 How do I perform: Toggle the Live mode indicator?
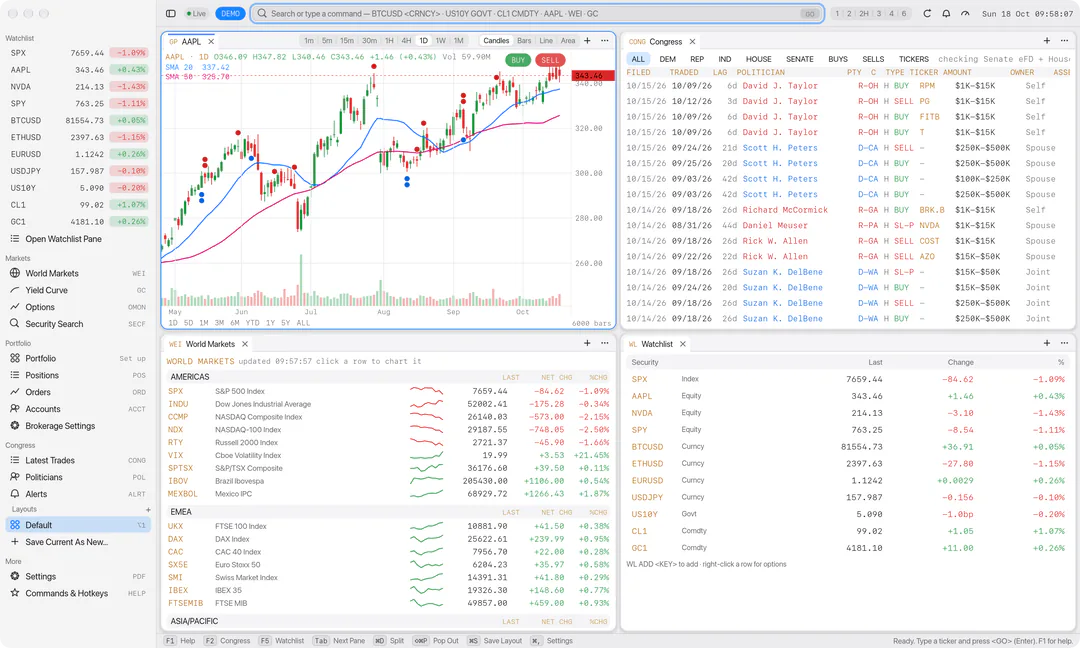(x=196, y=13)
